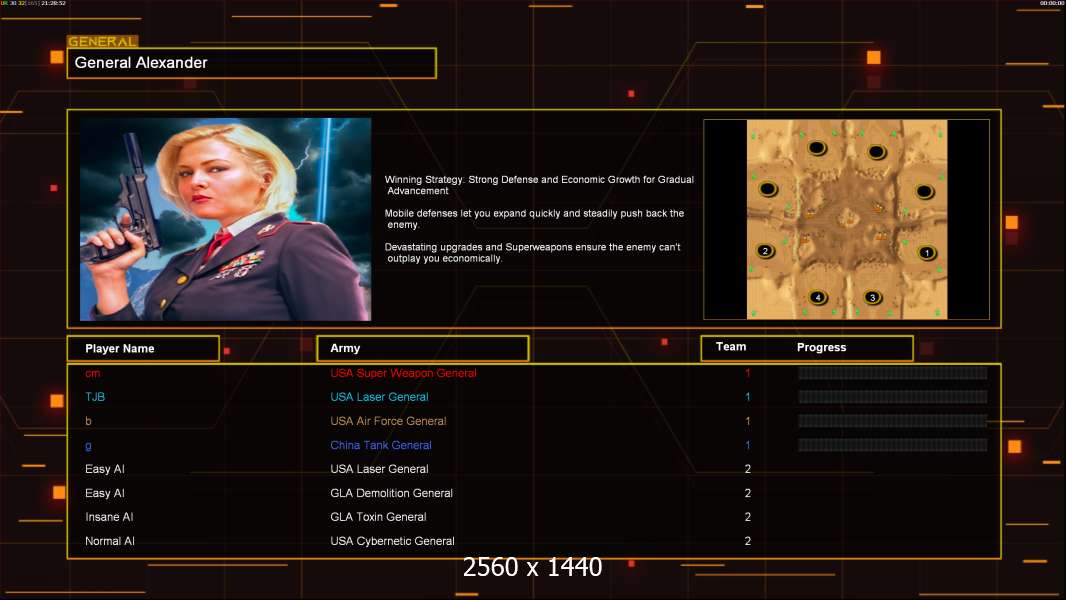Click team number 1 for player b

pyautogui.click(x=748, y=421)
